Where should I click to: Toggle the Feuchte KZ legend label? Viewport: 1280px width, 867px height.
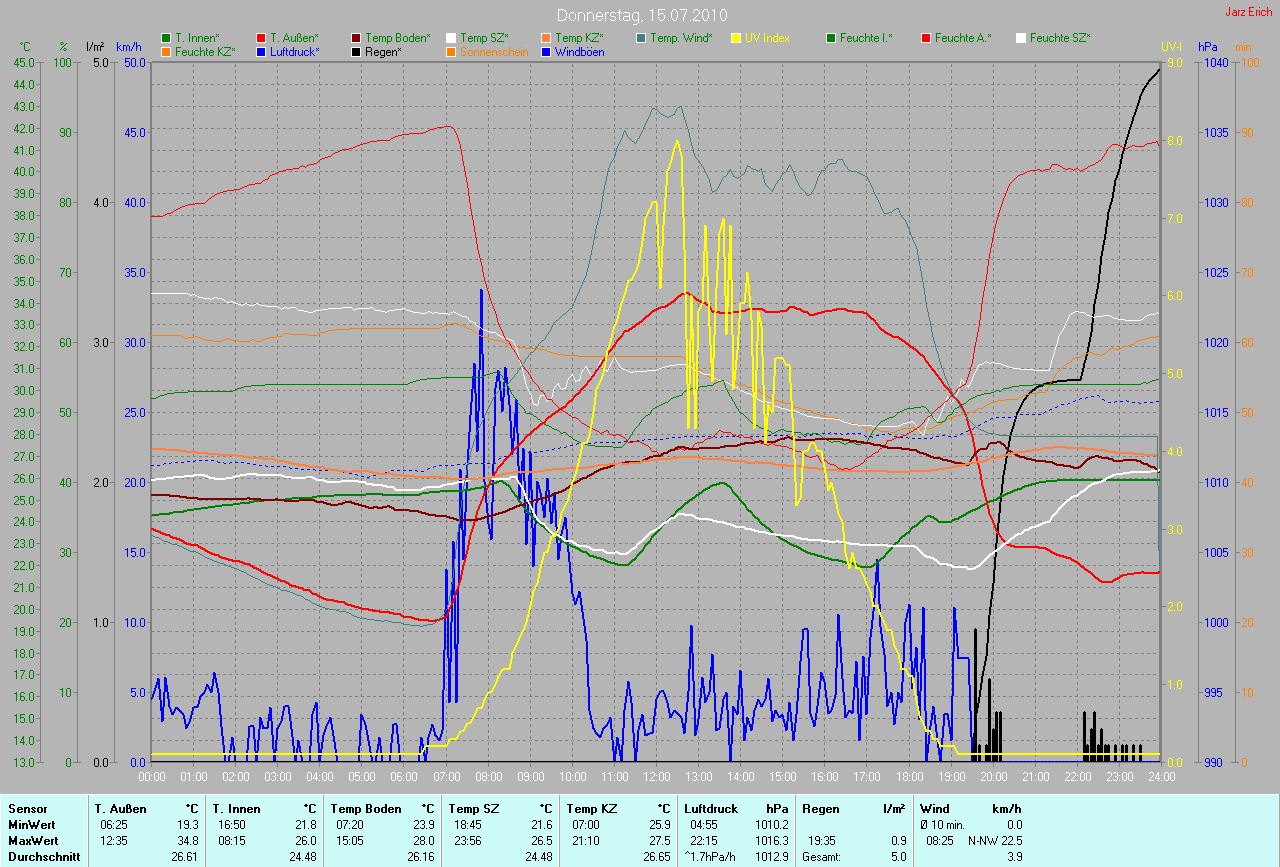(x=204, y=52)
